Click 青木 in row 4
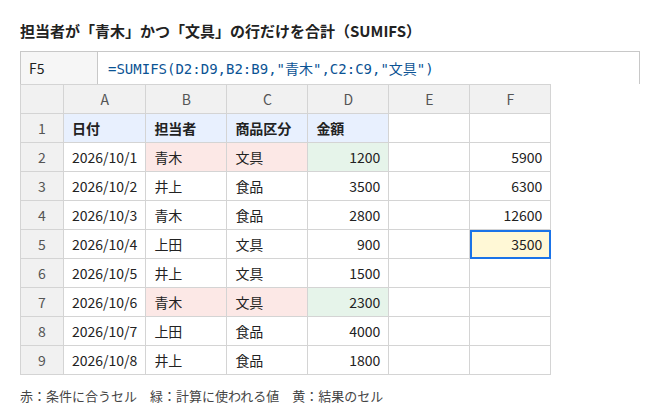Viewport: 660px width, 419px height. tap(186, 216)
